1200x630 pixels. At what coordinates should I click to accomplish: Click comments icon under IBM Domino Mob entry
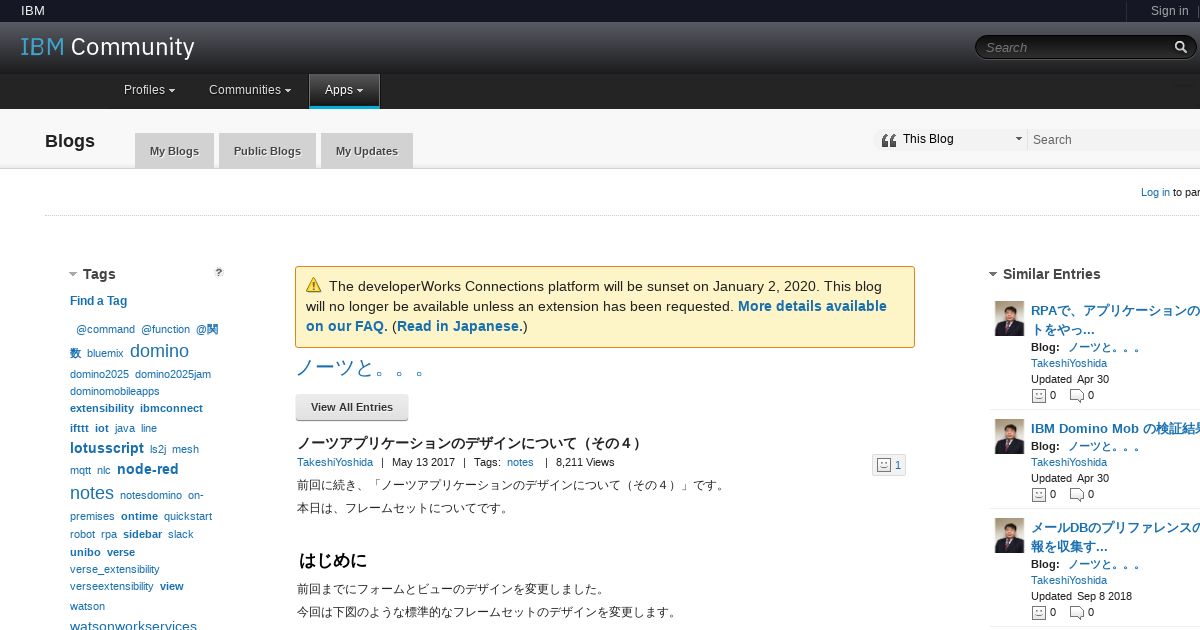tap(1076, 495)
